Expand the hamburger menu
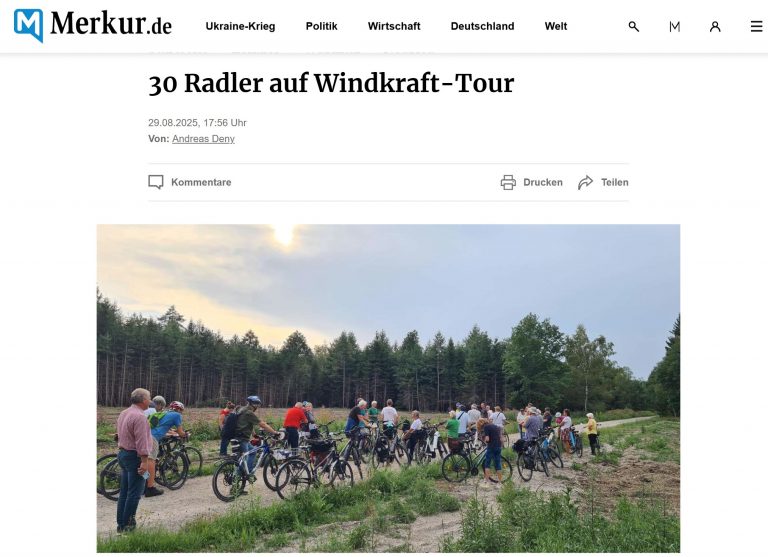768x557 pixels. [x=757, y=26]
